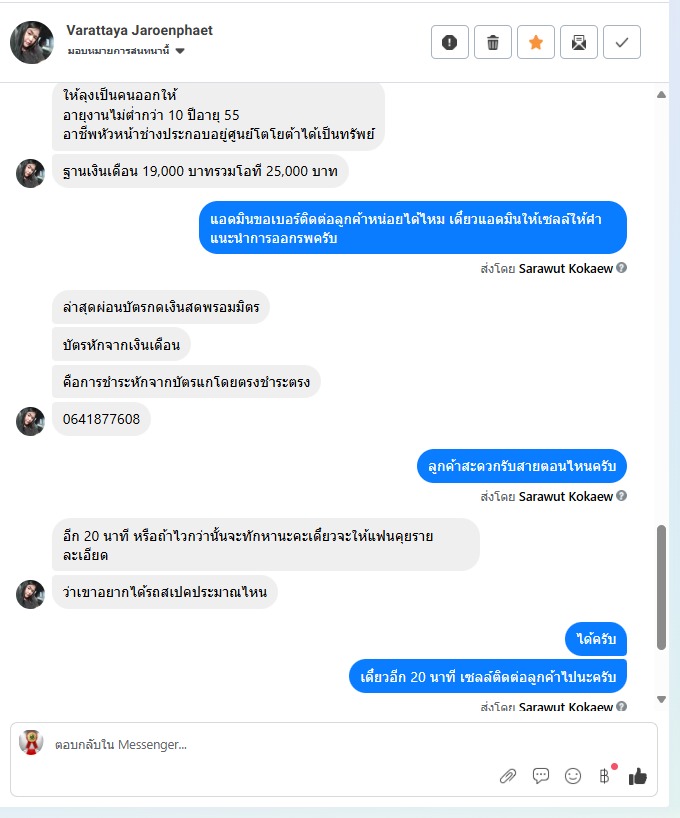Open help icon beside first Sarawut Kokaew label

tap(621, 268)
